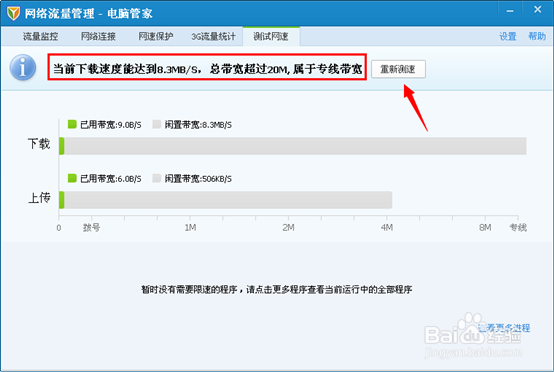Click the green used-bandwidth segment of 下载 bar
The height and width of the screenshot is (372, 554).
61,146
